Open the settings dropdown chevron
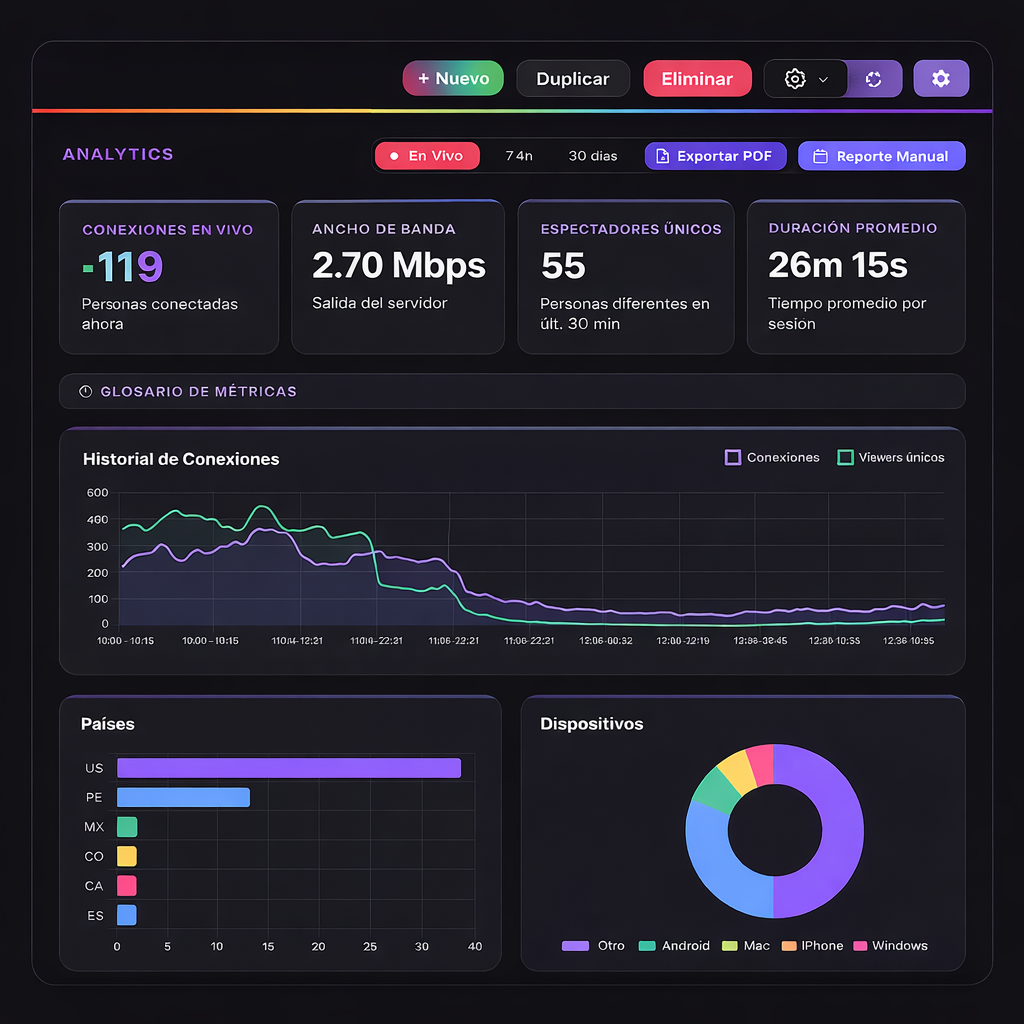 [823, 79]
